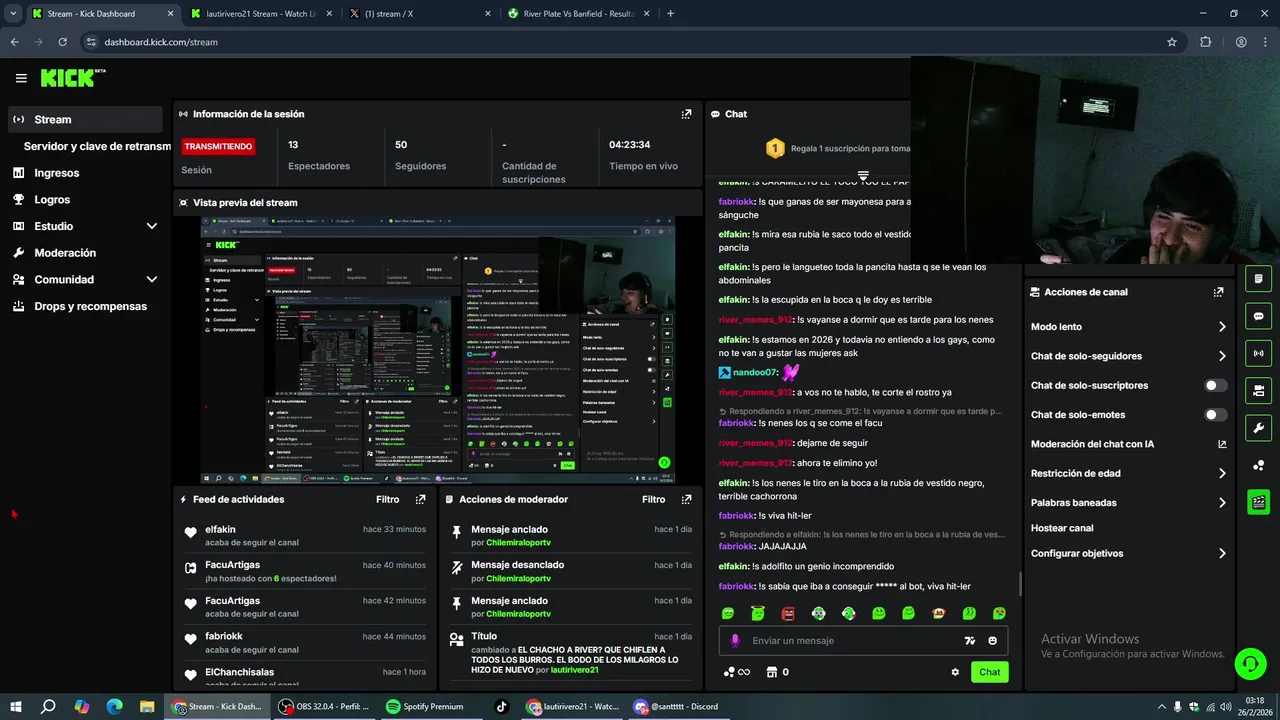Open the translate icon in the message box
Image resolution: width=1280 pixels, height=720 pixels.
969,641
